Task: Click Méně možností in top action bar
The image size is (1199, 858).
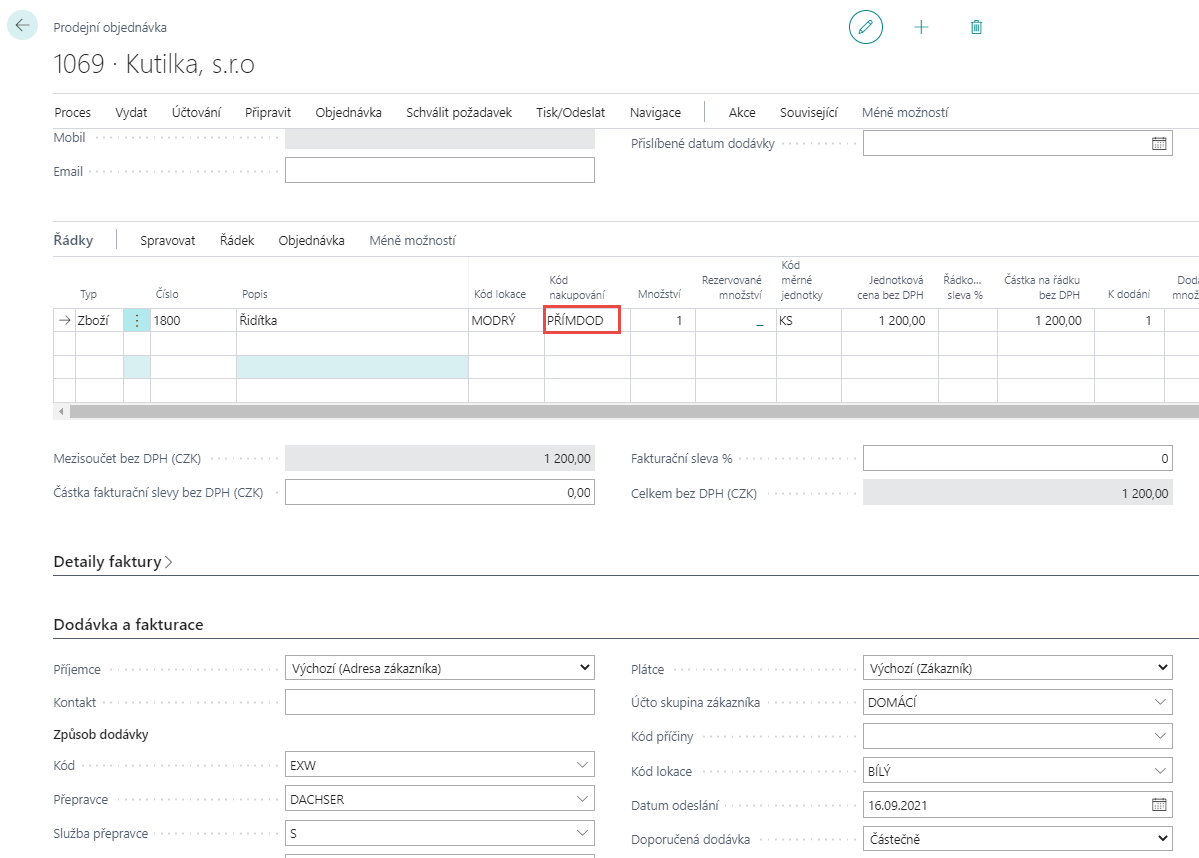Action: tap(904, 113)
